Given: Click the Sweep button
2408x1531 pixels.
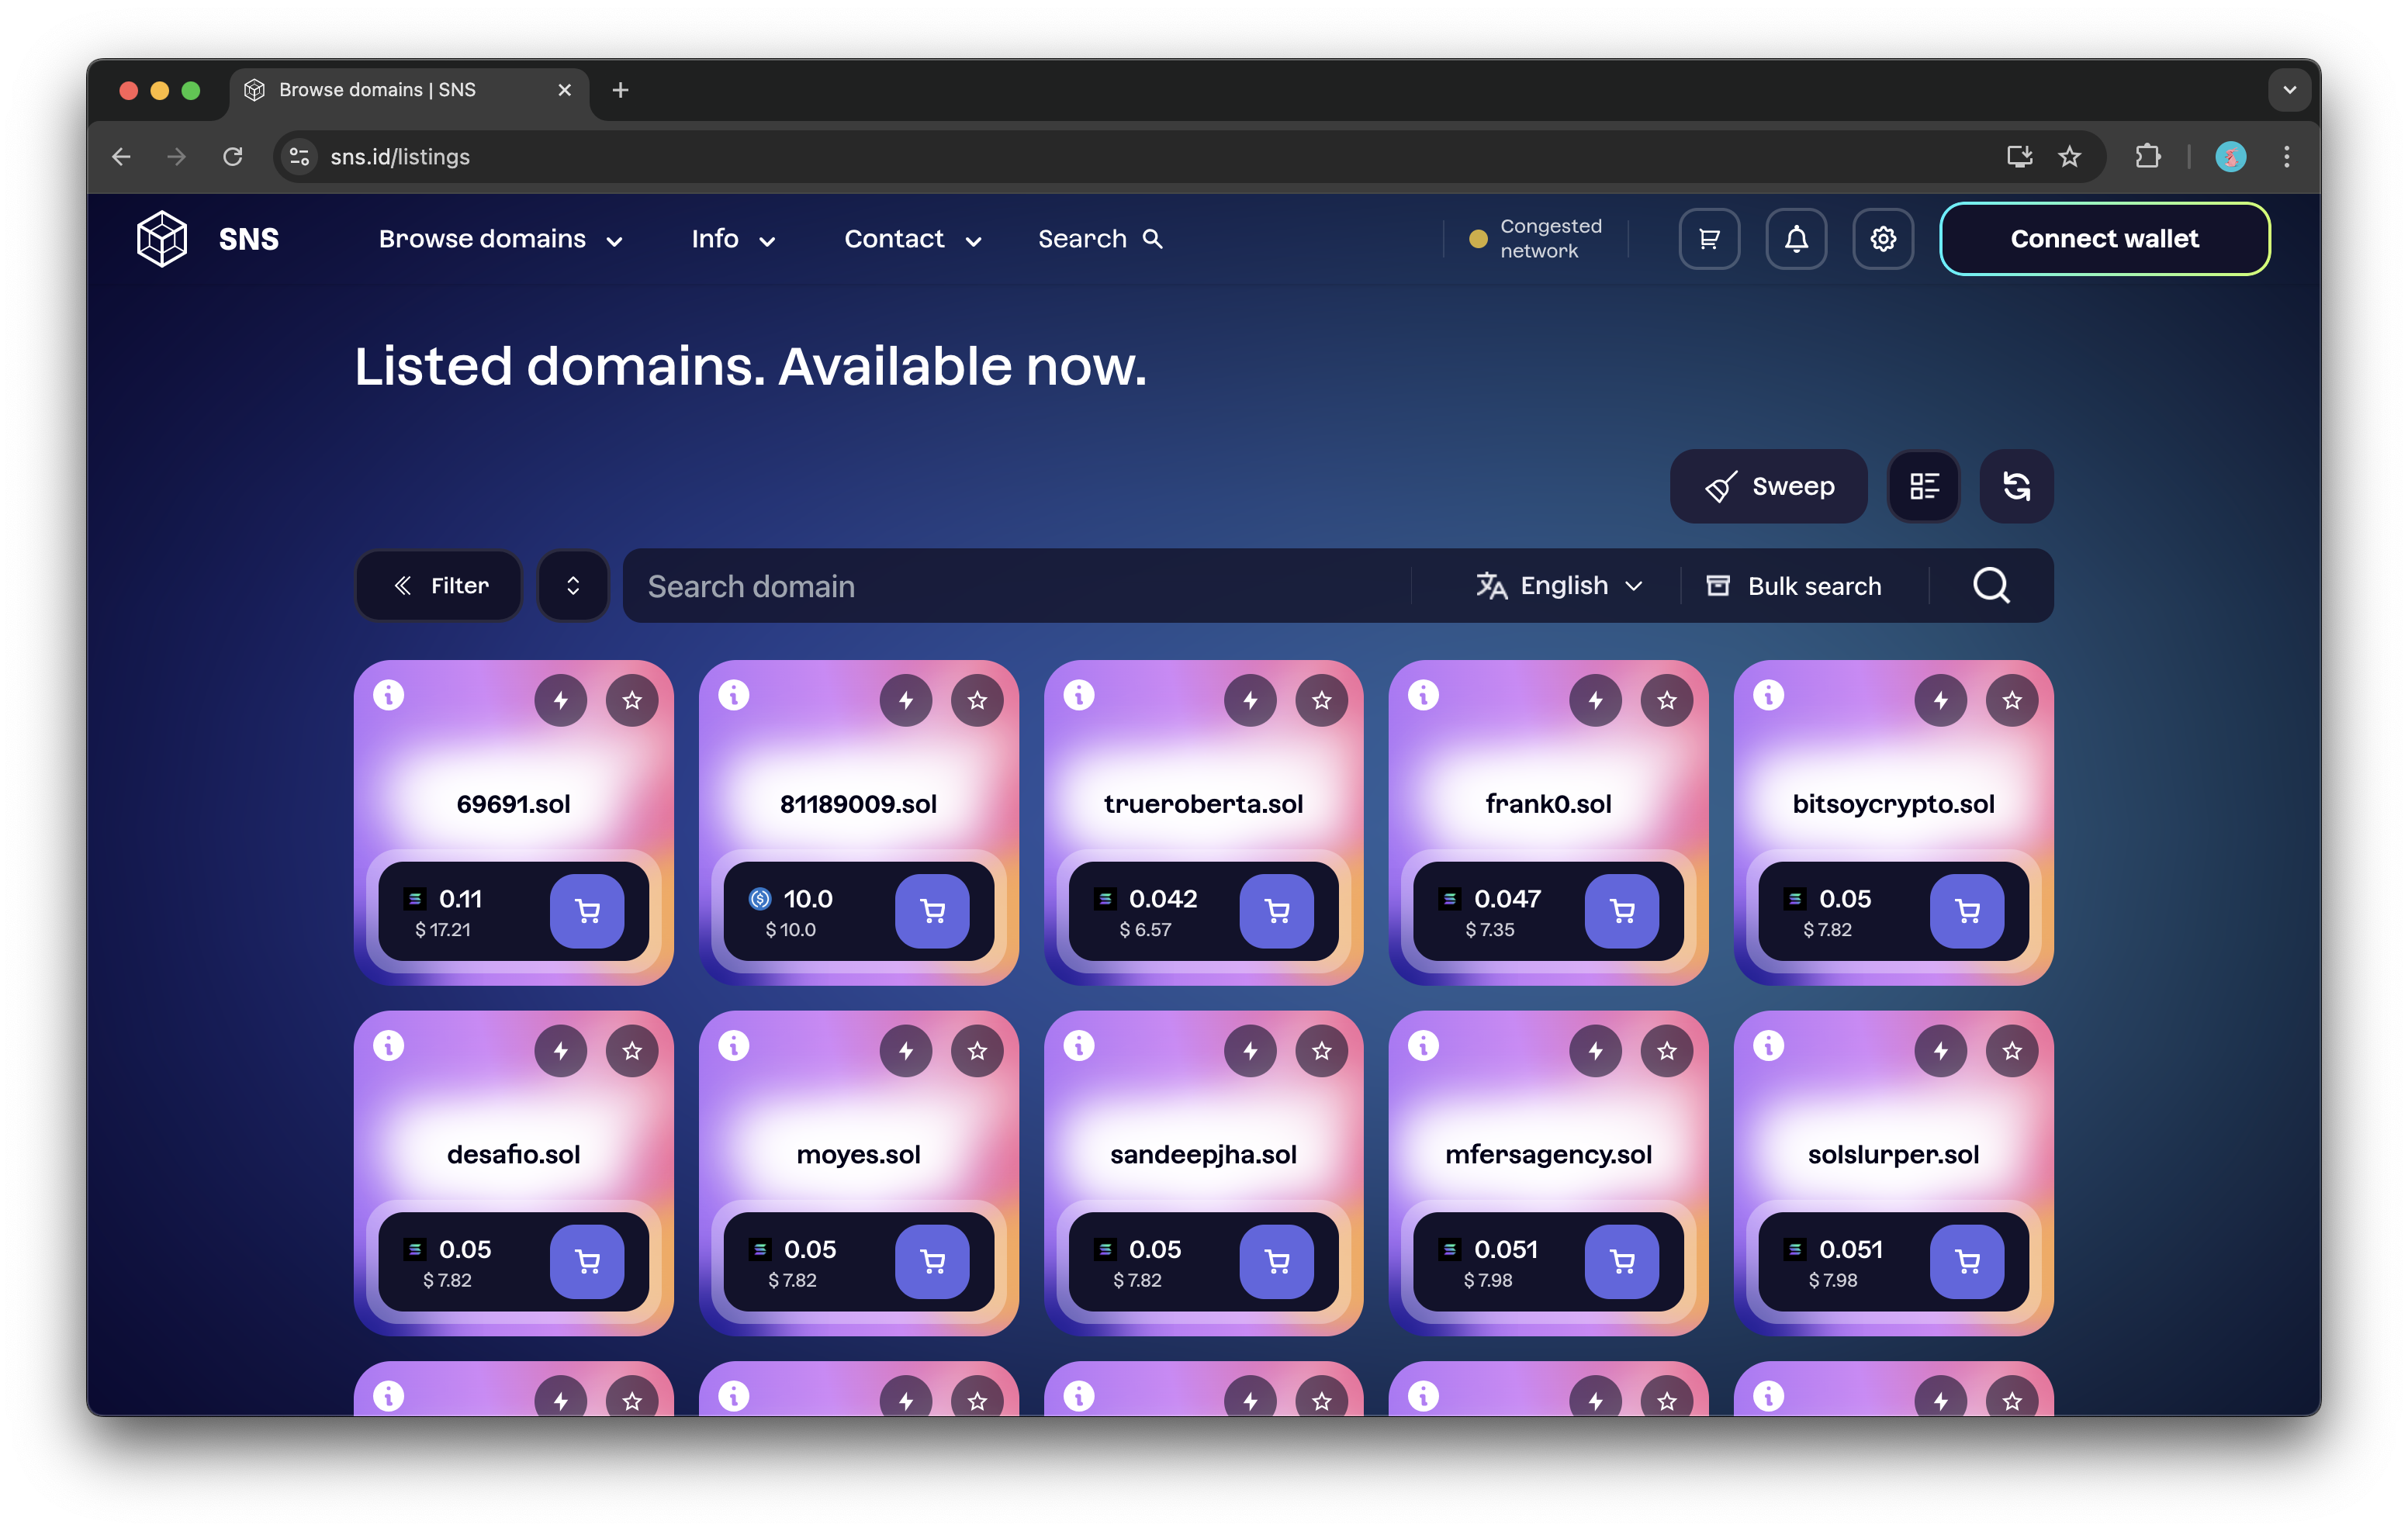Looking at the screenshot, I should click(1768, 486).
